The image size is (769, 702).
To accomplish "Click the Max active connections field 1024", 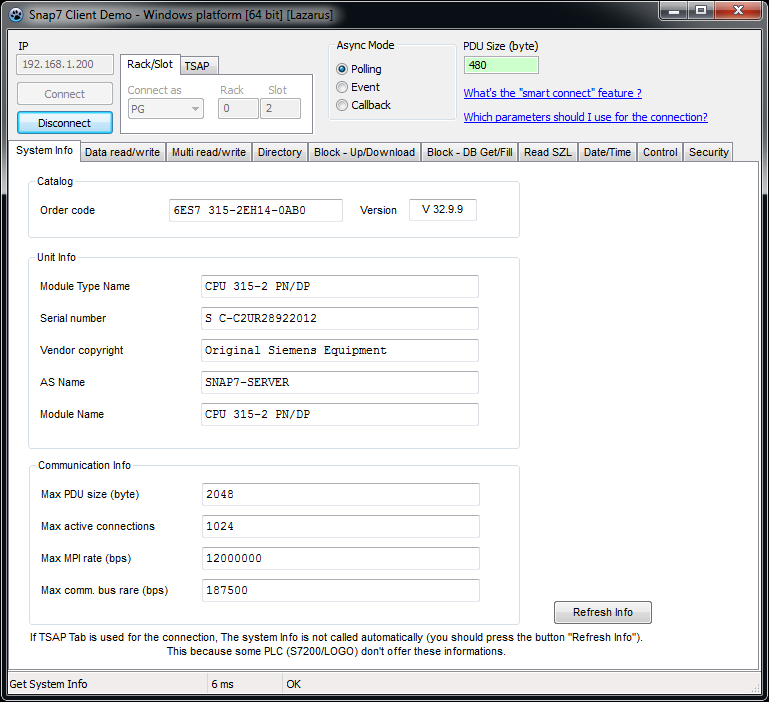I will [340, 526].
